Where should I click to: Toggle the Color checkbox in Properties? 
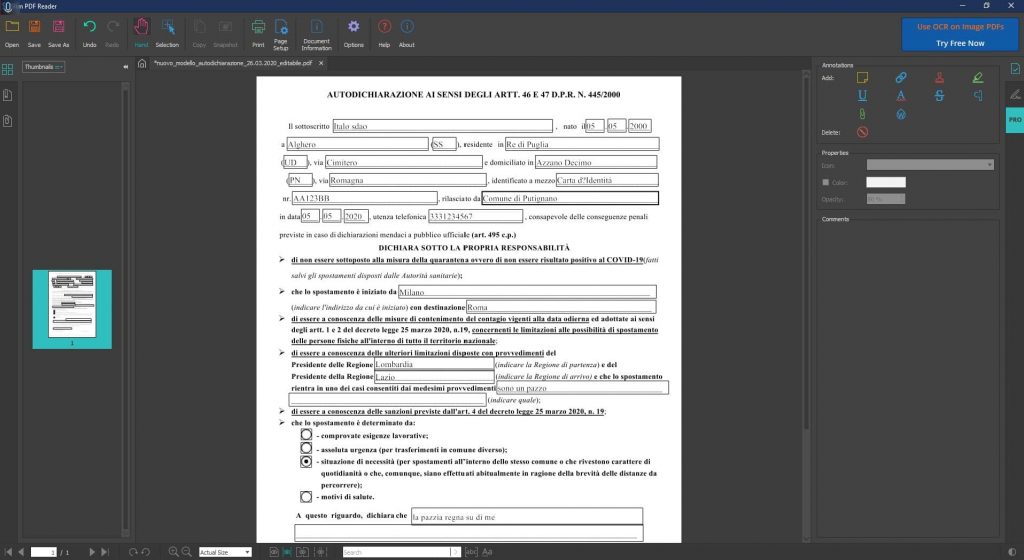point(825,182)
